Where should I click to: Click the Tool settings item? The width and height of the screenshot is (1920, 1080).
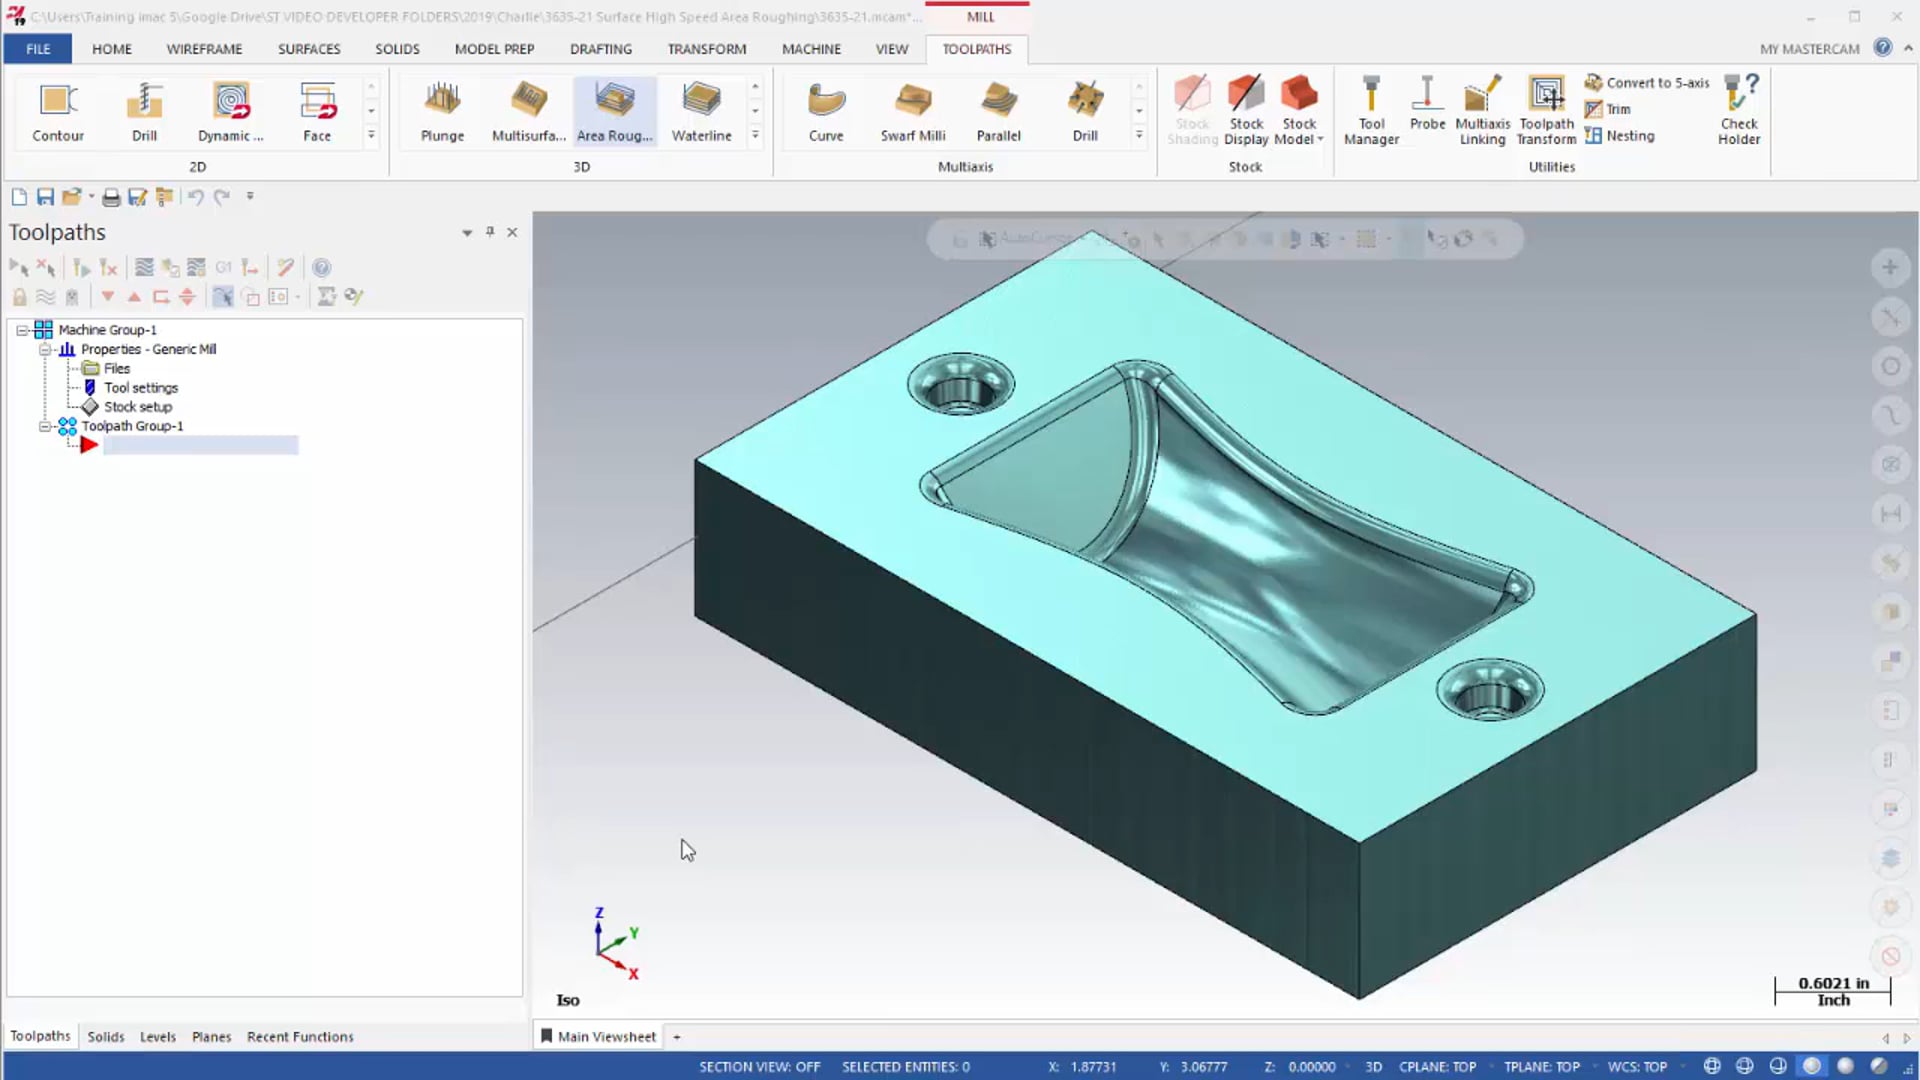[141, 386]
